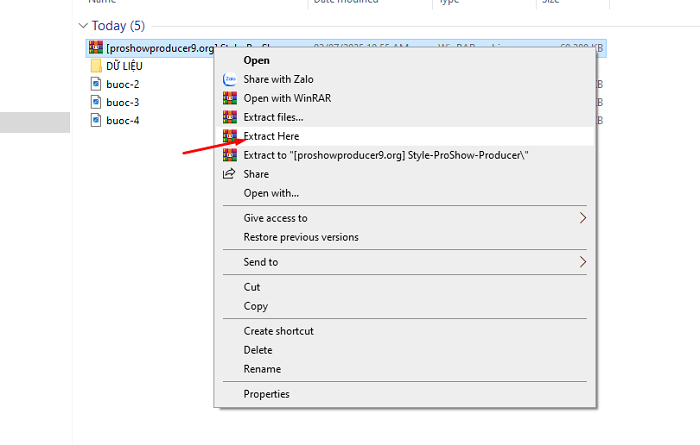Image resolution: width=700 pixels, height=445 pixels.
Task: Click the Today (5) group header label
Action: pos(118,26)
